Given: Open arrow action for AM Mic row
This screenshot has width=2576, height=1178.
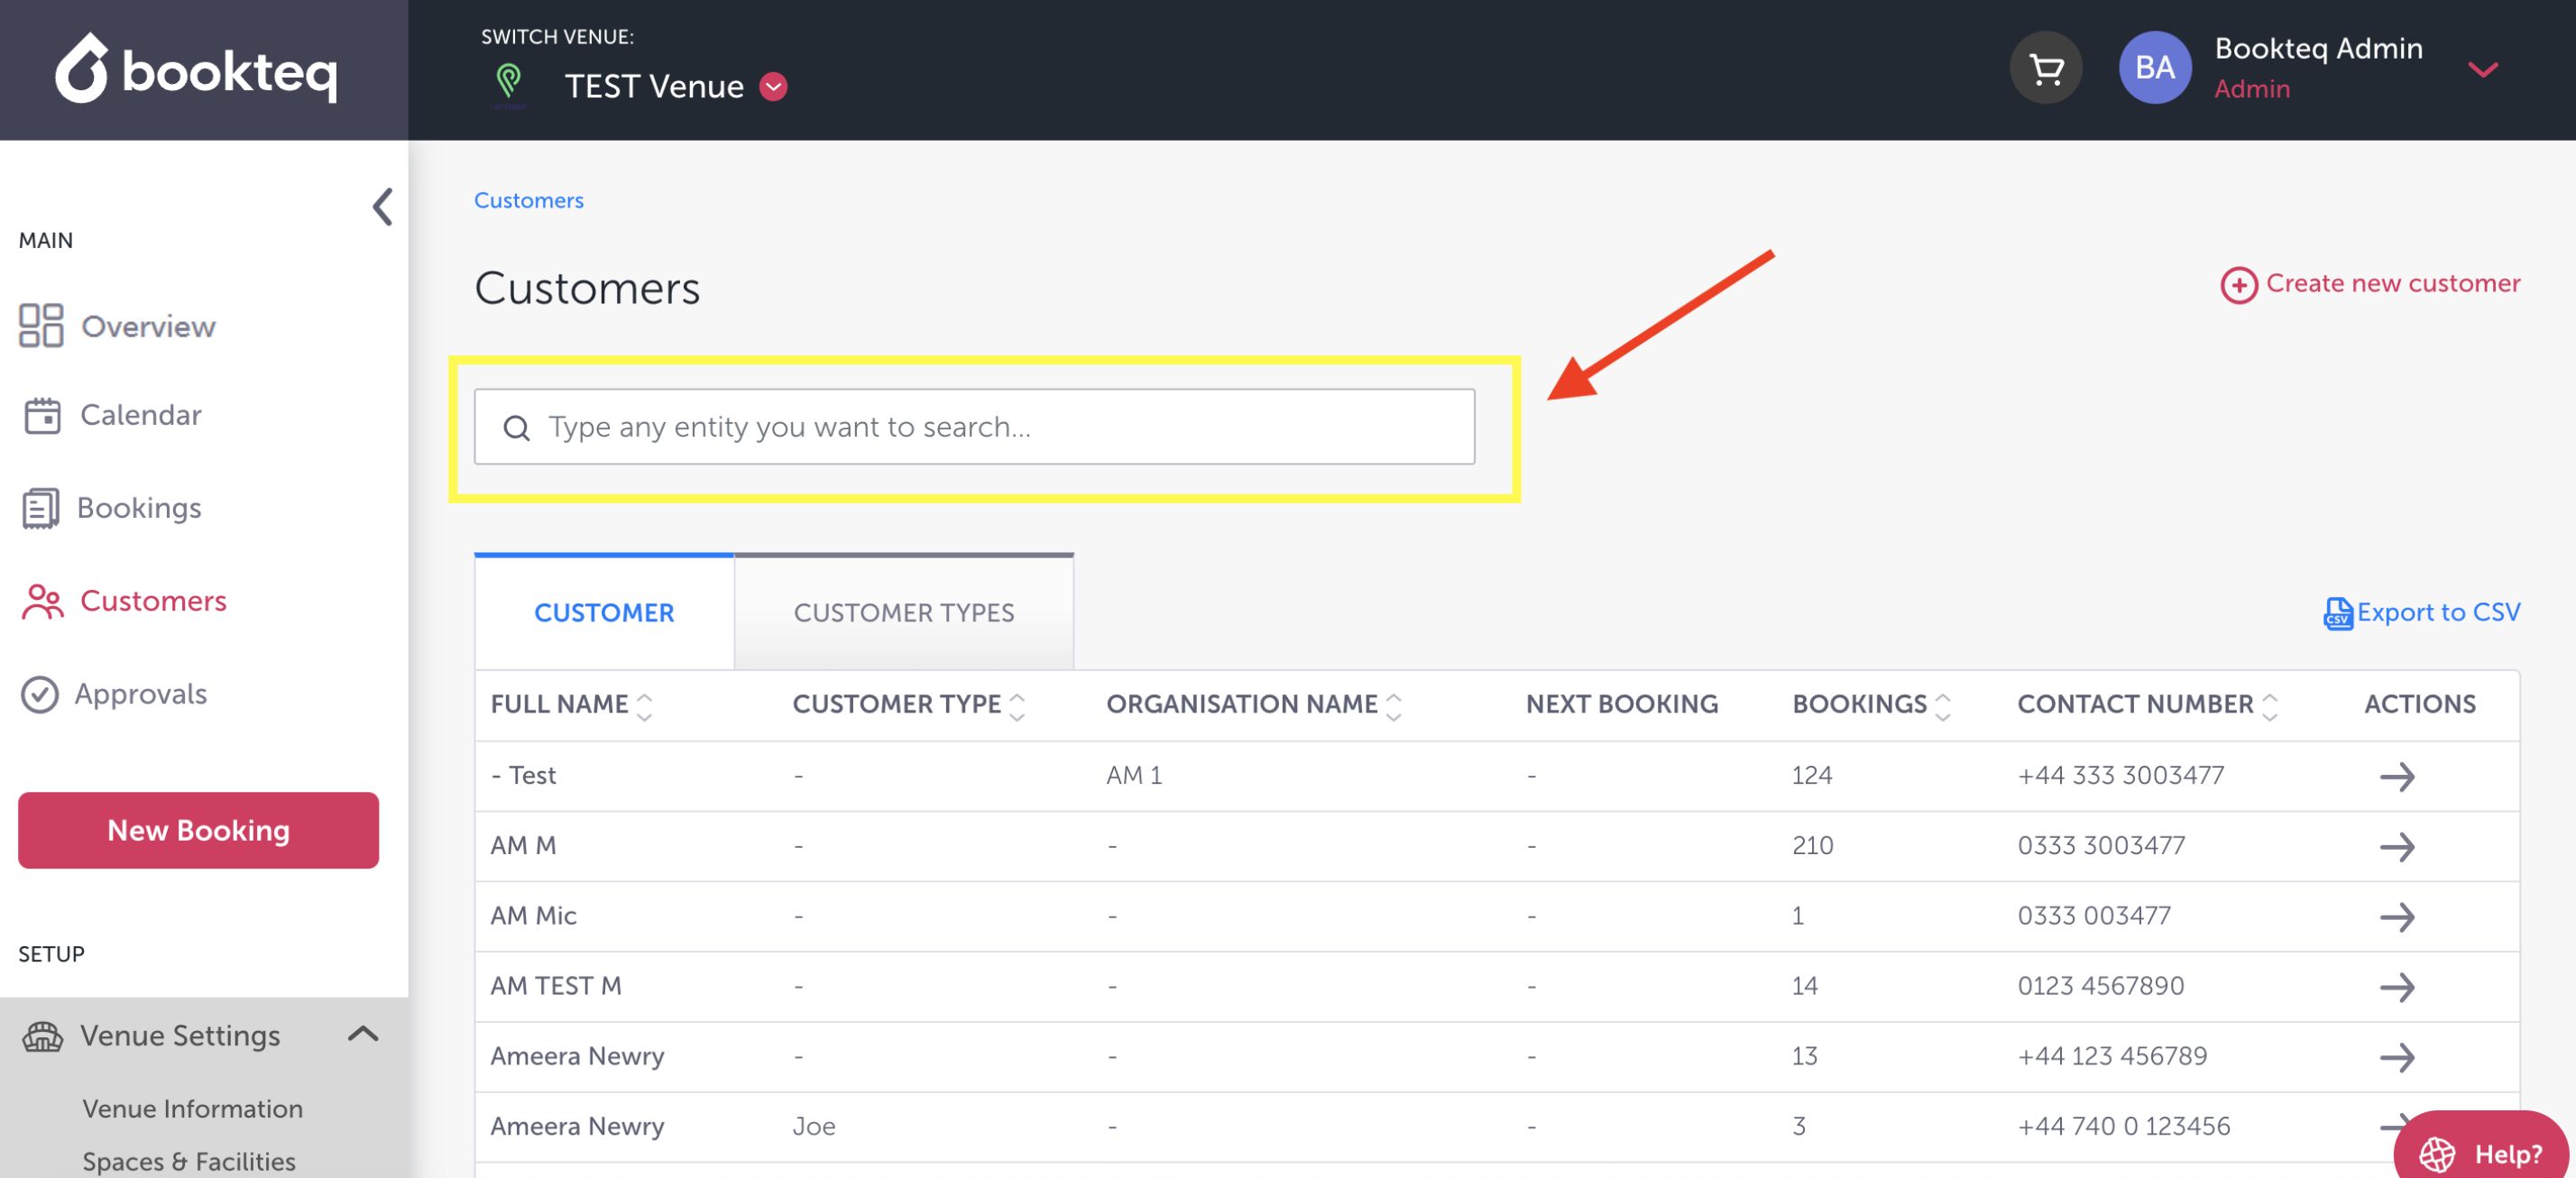Looking at the screenshot, I should 2396,917.
